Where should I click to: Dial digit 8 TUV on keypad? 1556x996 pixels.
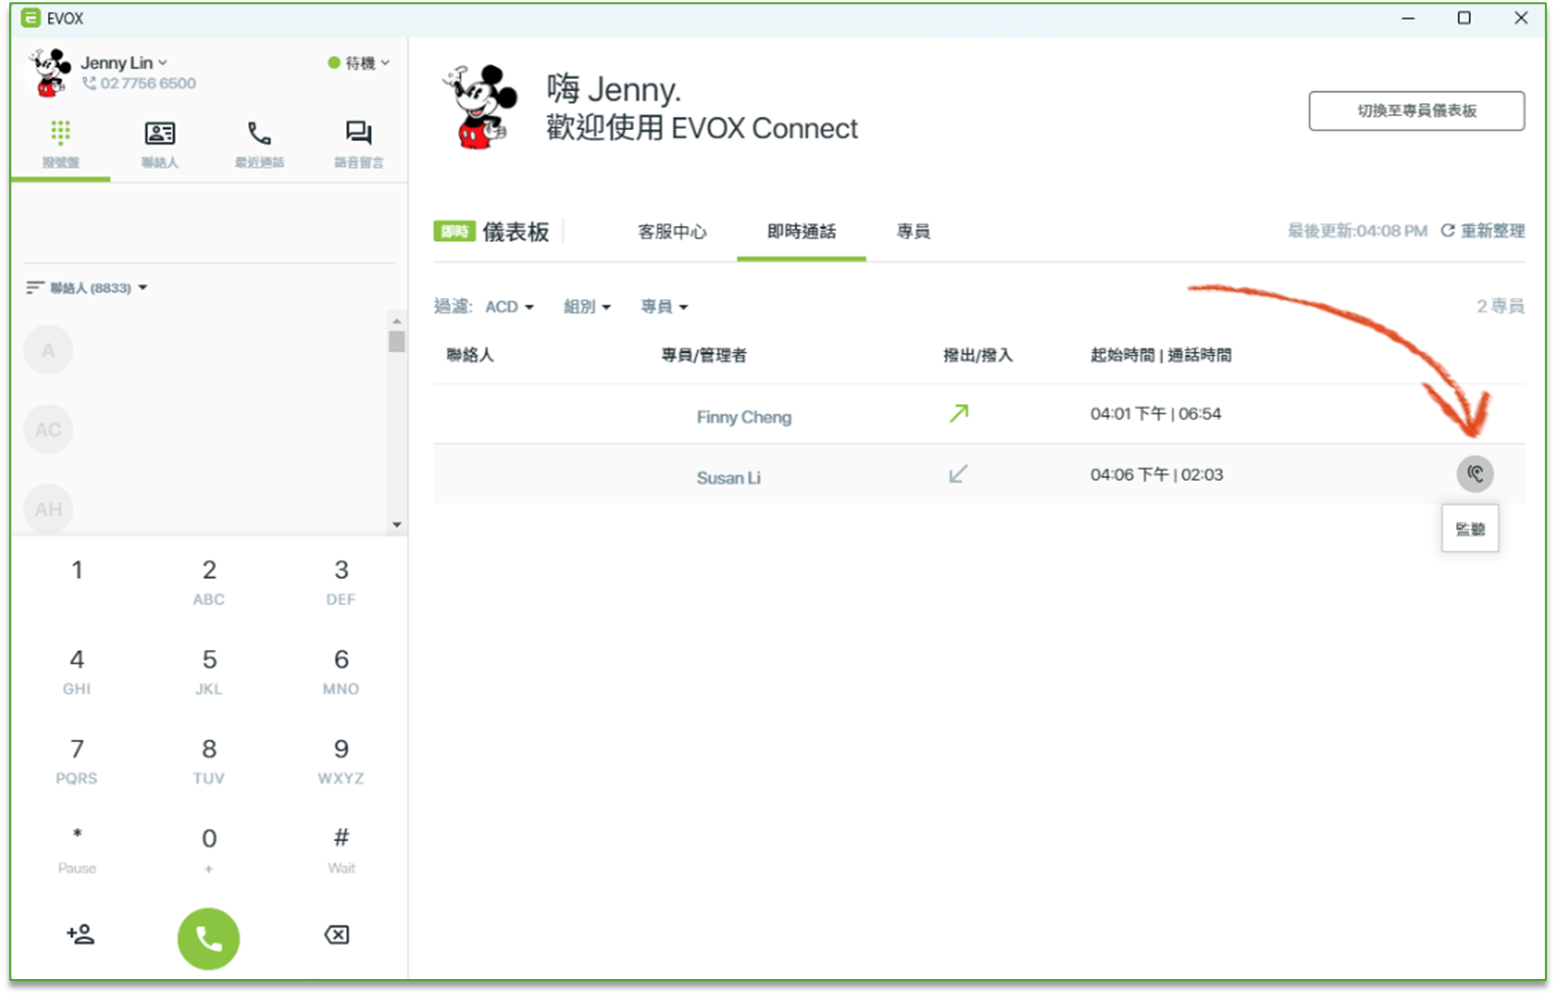tap(209, 761)
